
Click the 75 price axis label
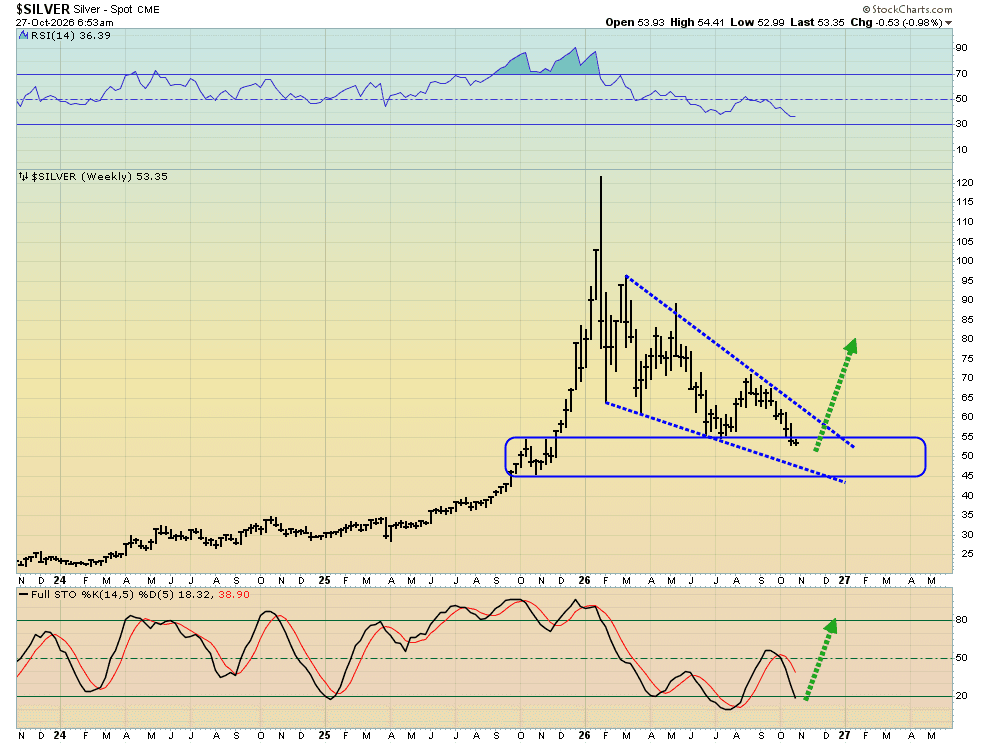(x=967, y=358)
